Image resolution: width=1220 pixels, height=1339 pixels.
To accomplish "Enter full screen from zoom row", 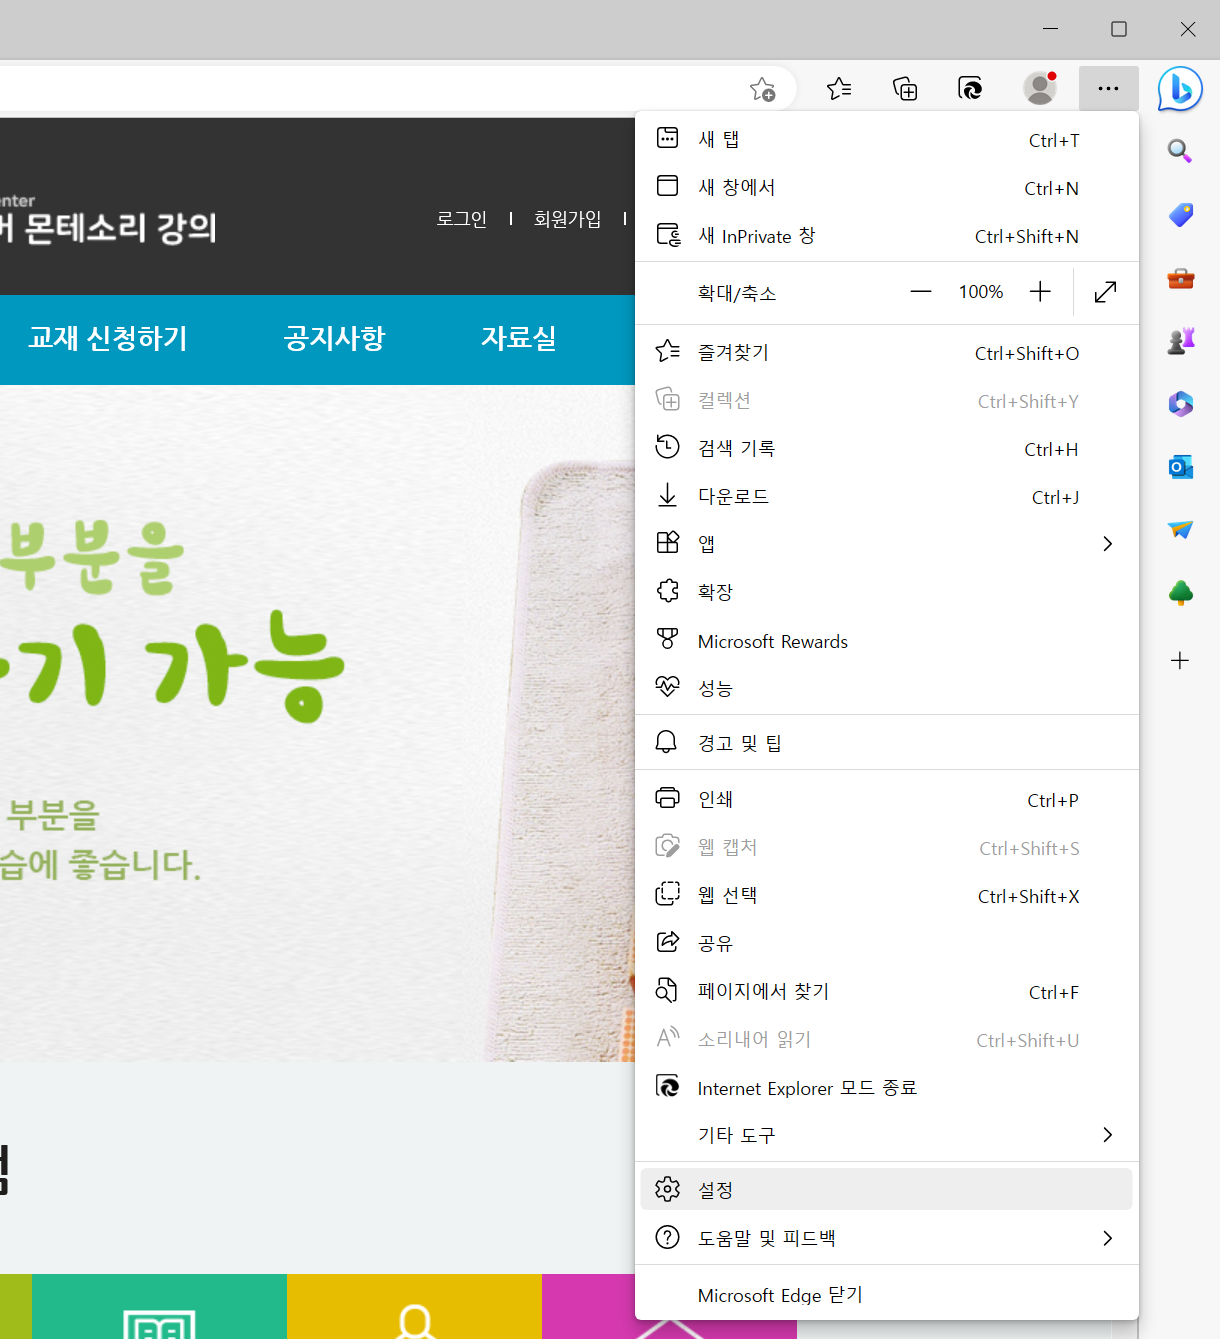I will [x=1105, y=292].
